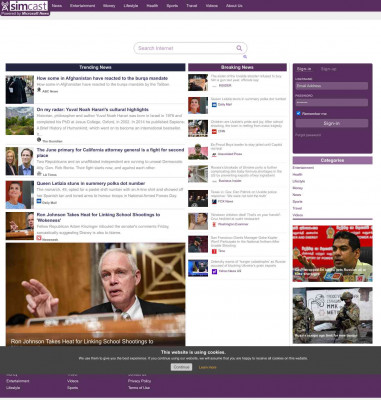
Task: Open the Lifestyle menu in the top bar
Action: (131, 6)
